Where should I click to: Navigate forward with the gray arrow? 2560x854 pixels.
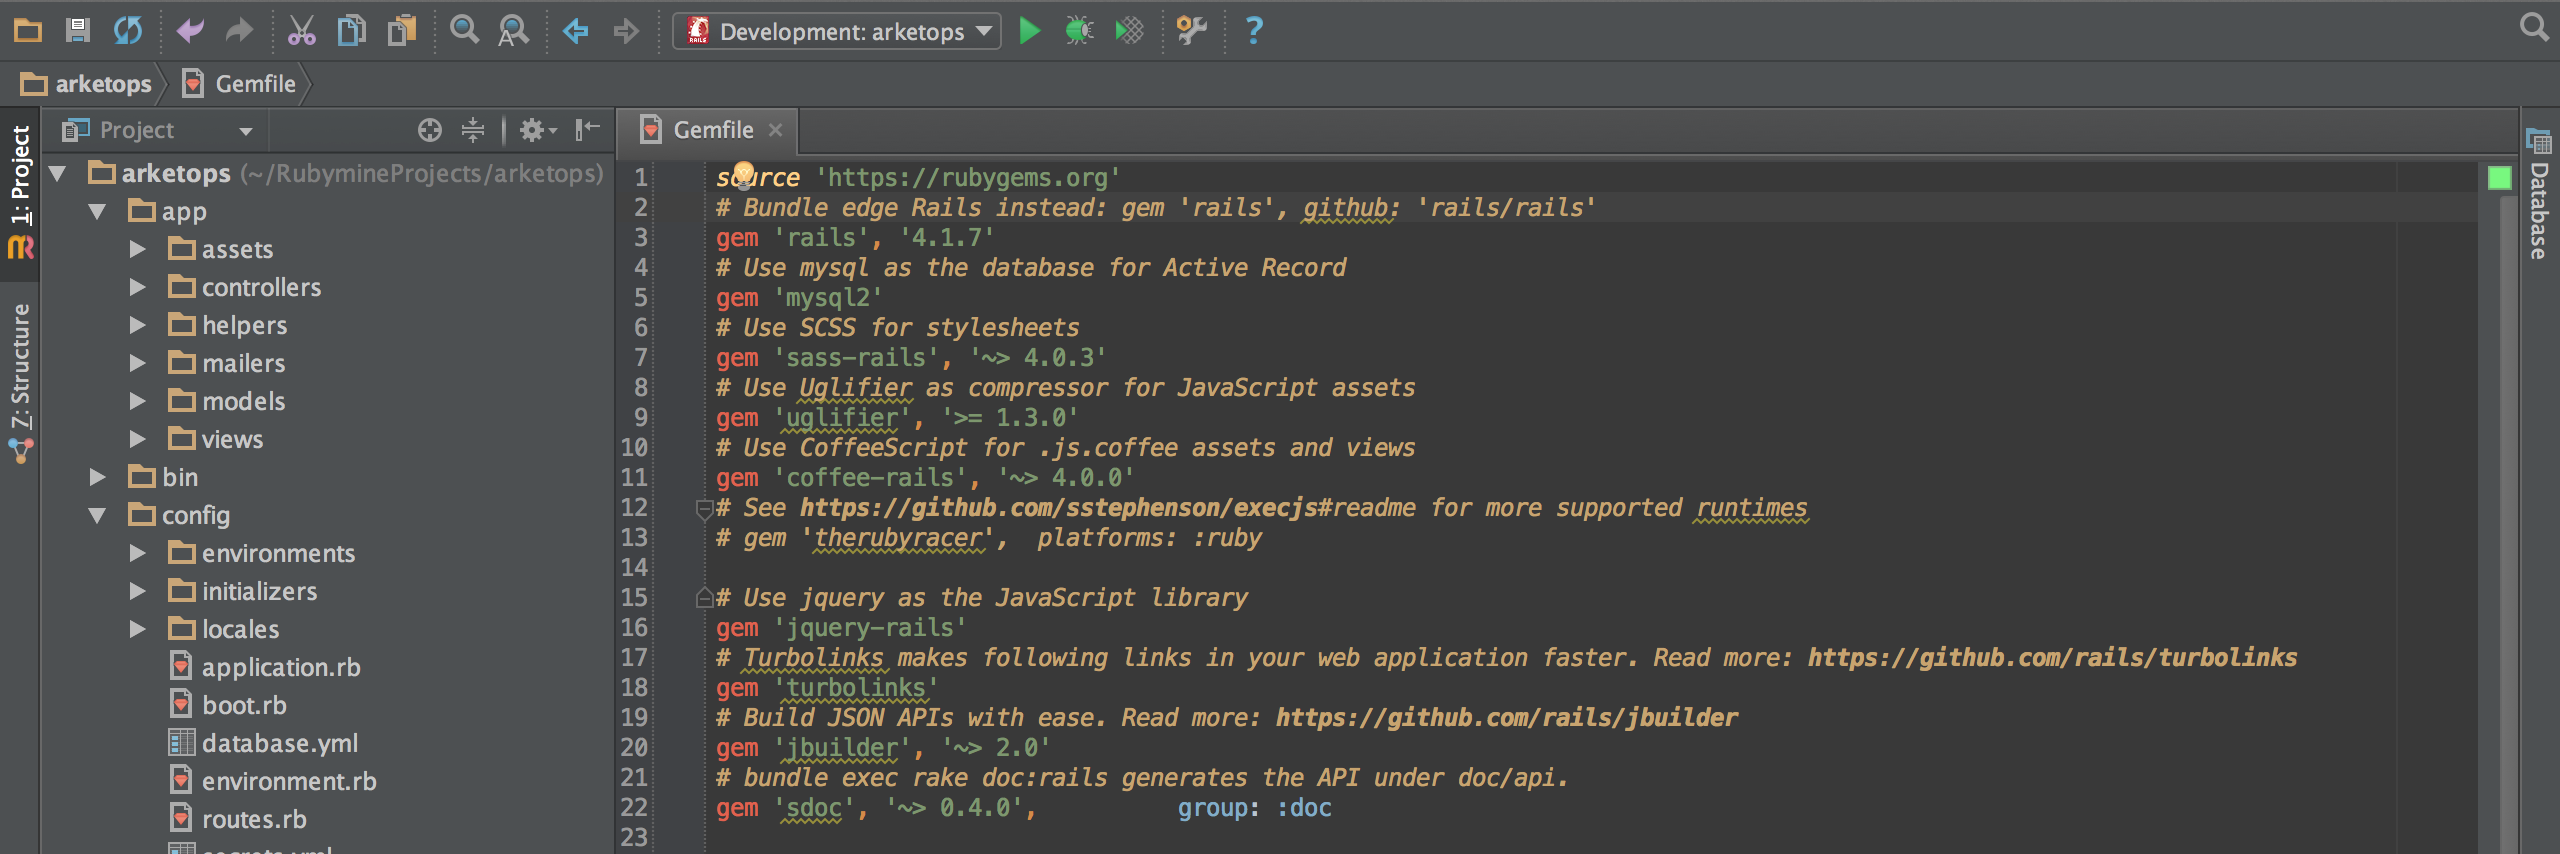626,31
